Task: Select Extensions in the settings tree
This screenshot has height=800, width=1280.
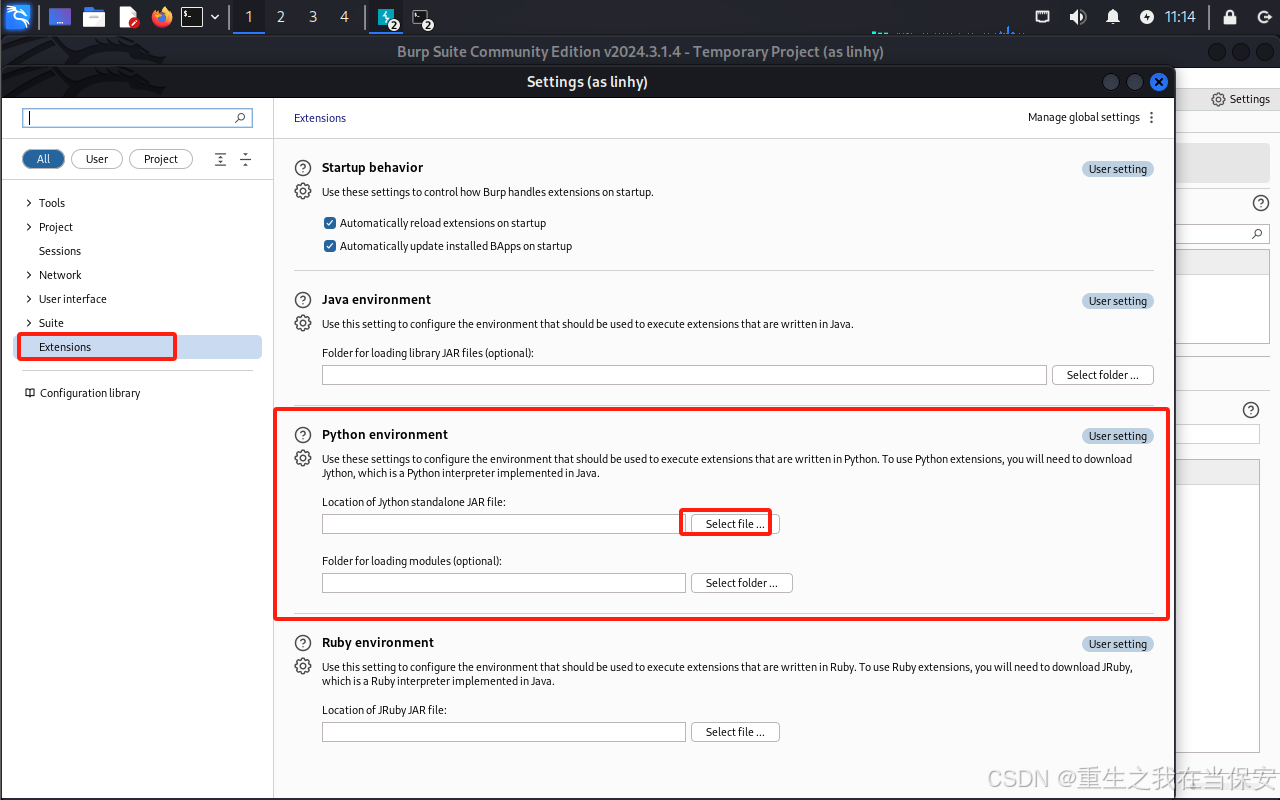Action: click(x=139, y=347)
